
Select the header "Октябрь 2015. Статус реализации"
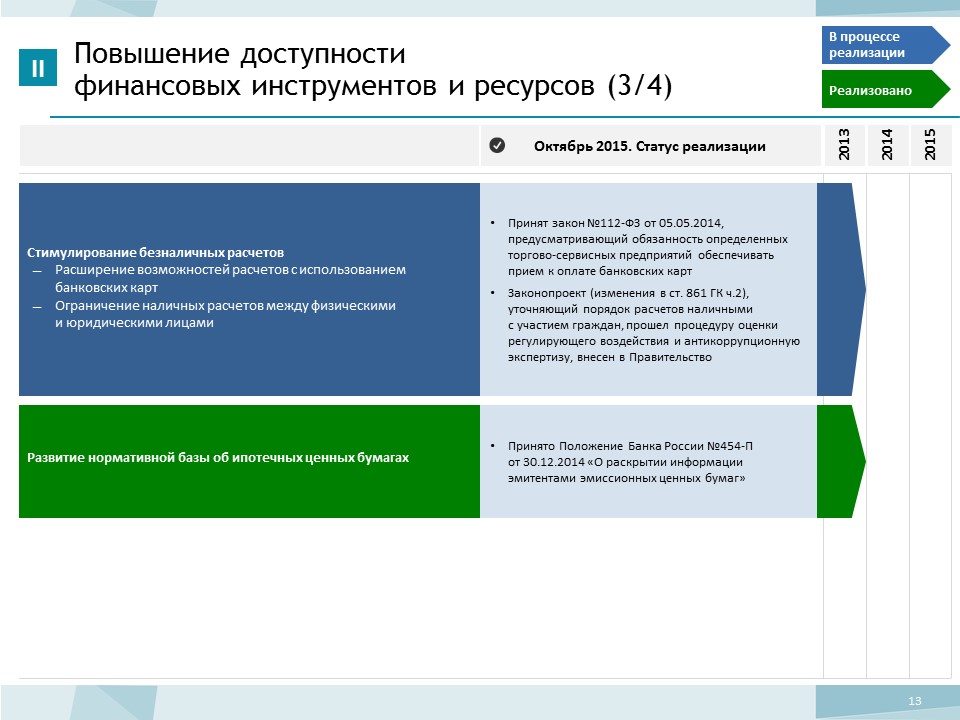tap(650, 146)
